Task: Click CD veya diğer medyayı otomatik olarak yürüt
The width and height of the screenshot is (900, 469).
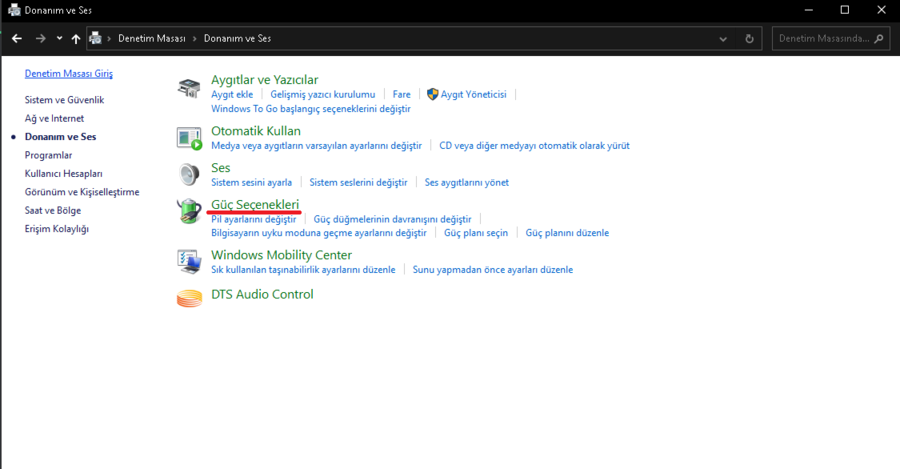Action: coord(534,146)
